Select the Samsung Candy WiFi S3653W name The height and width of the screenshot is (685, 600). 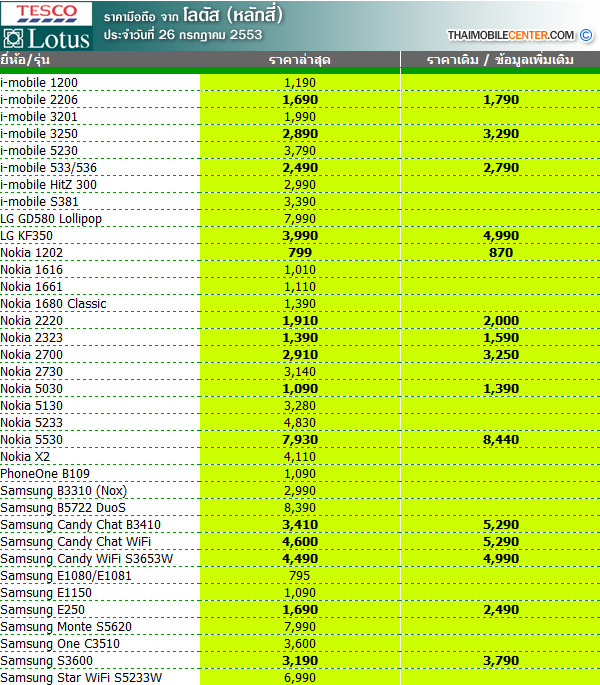[x=87, y=560]
